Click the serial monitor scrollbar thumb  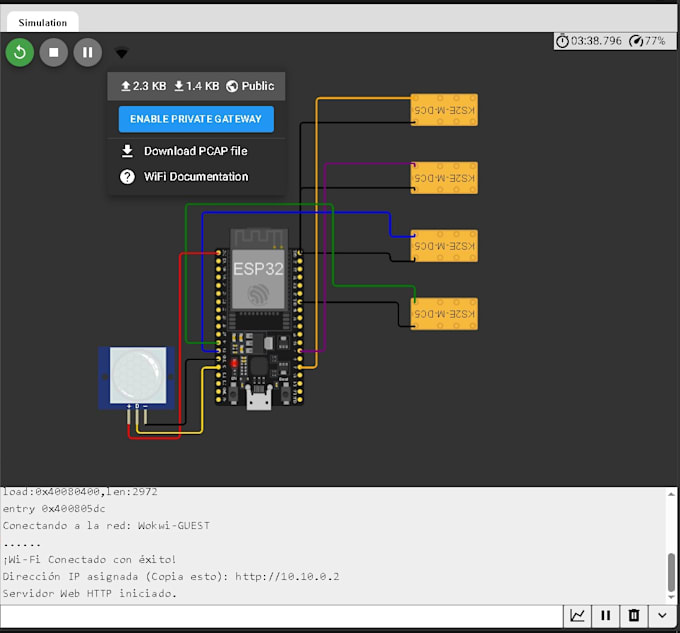pyautogui.click(x=671, y=572)
